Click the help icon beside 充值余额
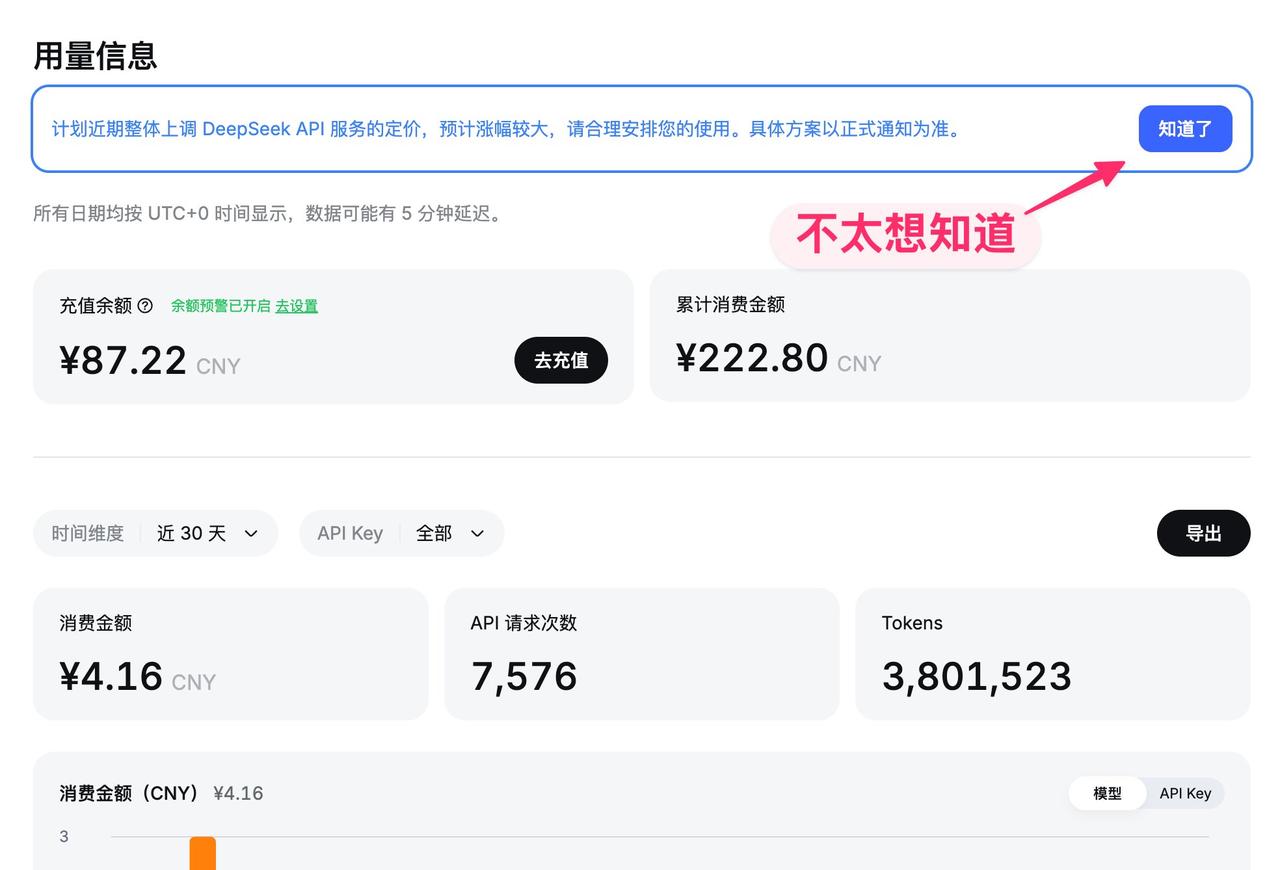Image resolution: width=1280 pixels, height=870 pixels. [x=145, y=306]
